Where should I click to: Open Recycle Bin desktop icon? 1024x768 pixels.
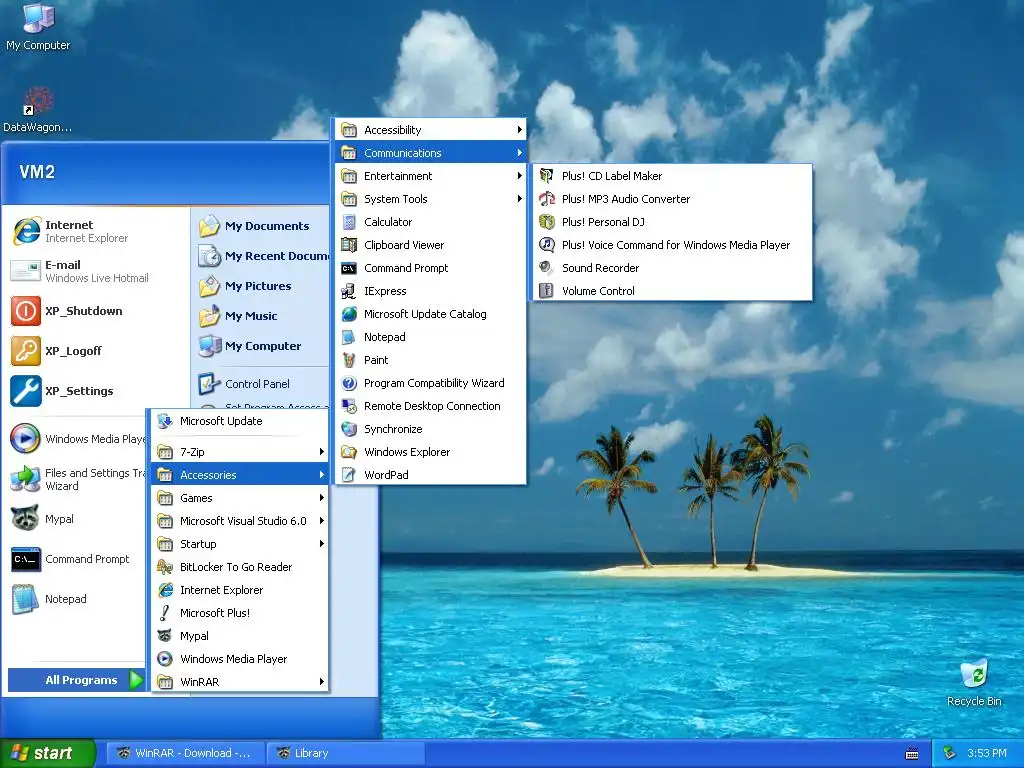974,683
